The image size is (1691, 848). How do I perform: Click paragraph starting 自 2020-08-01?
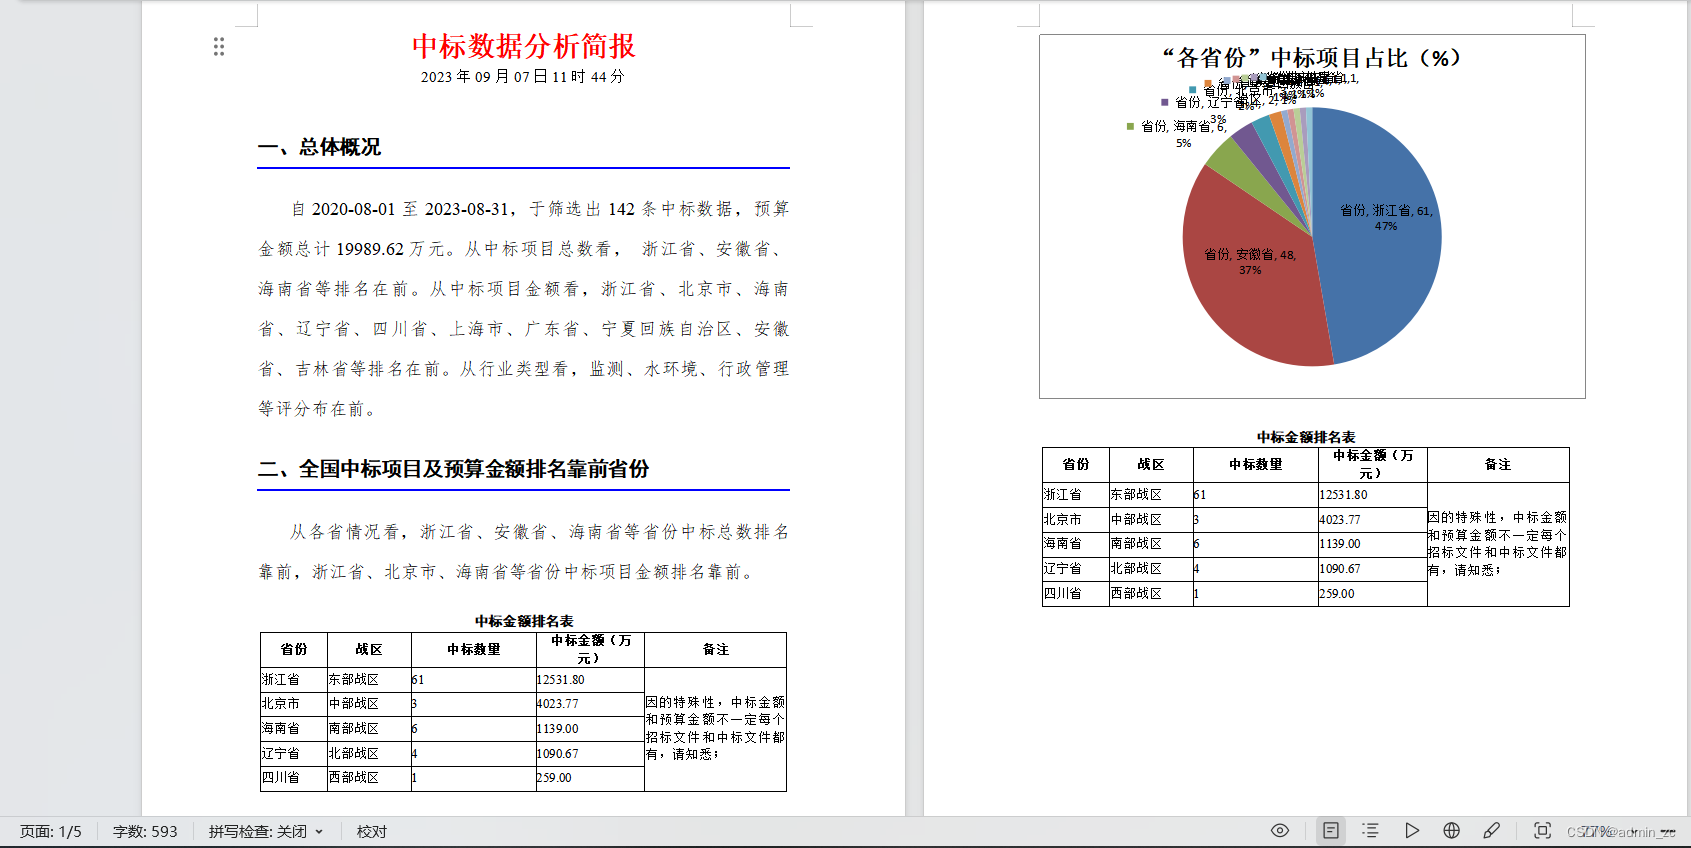click(x=524, y=309)
